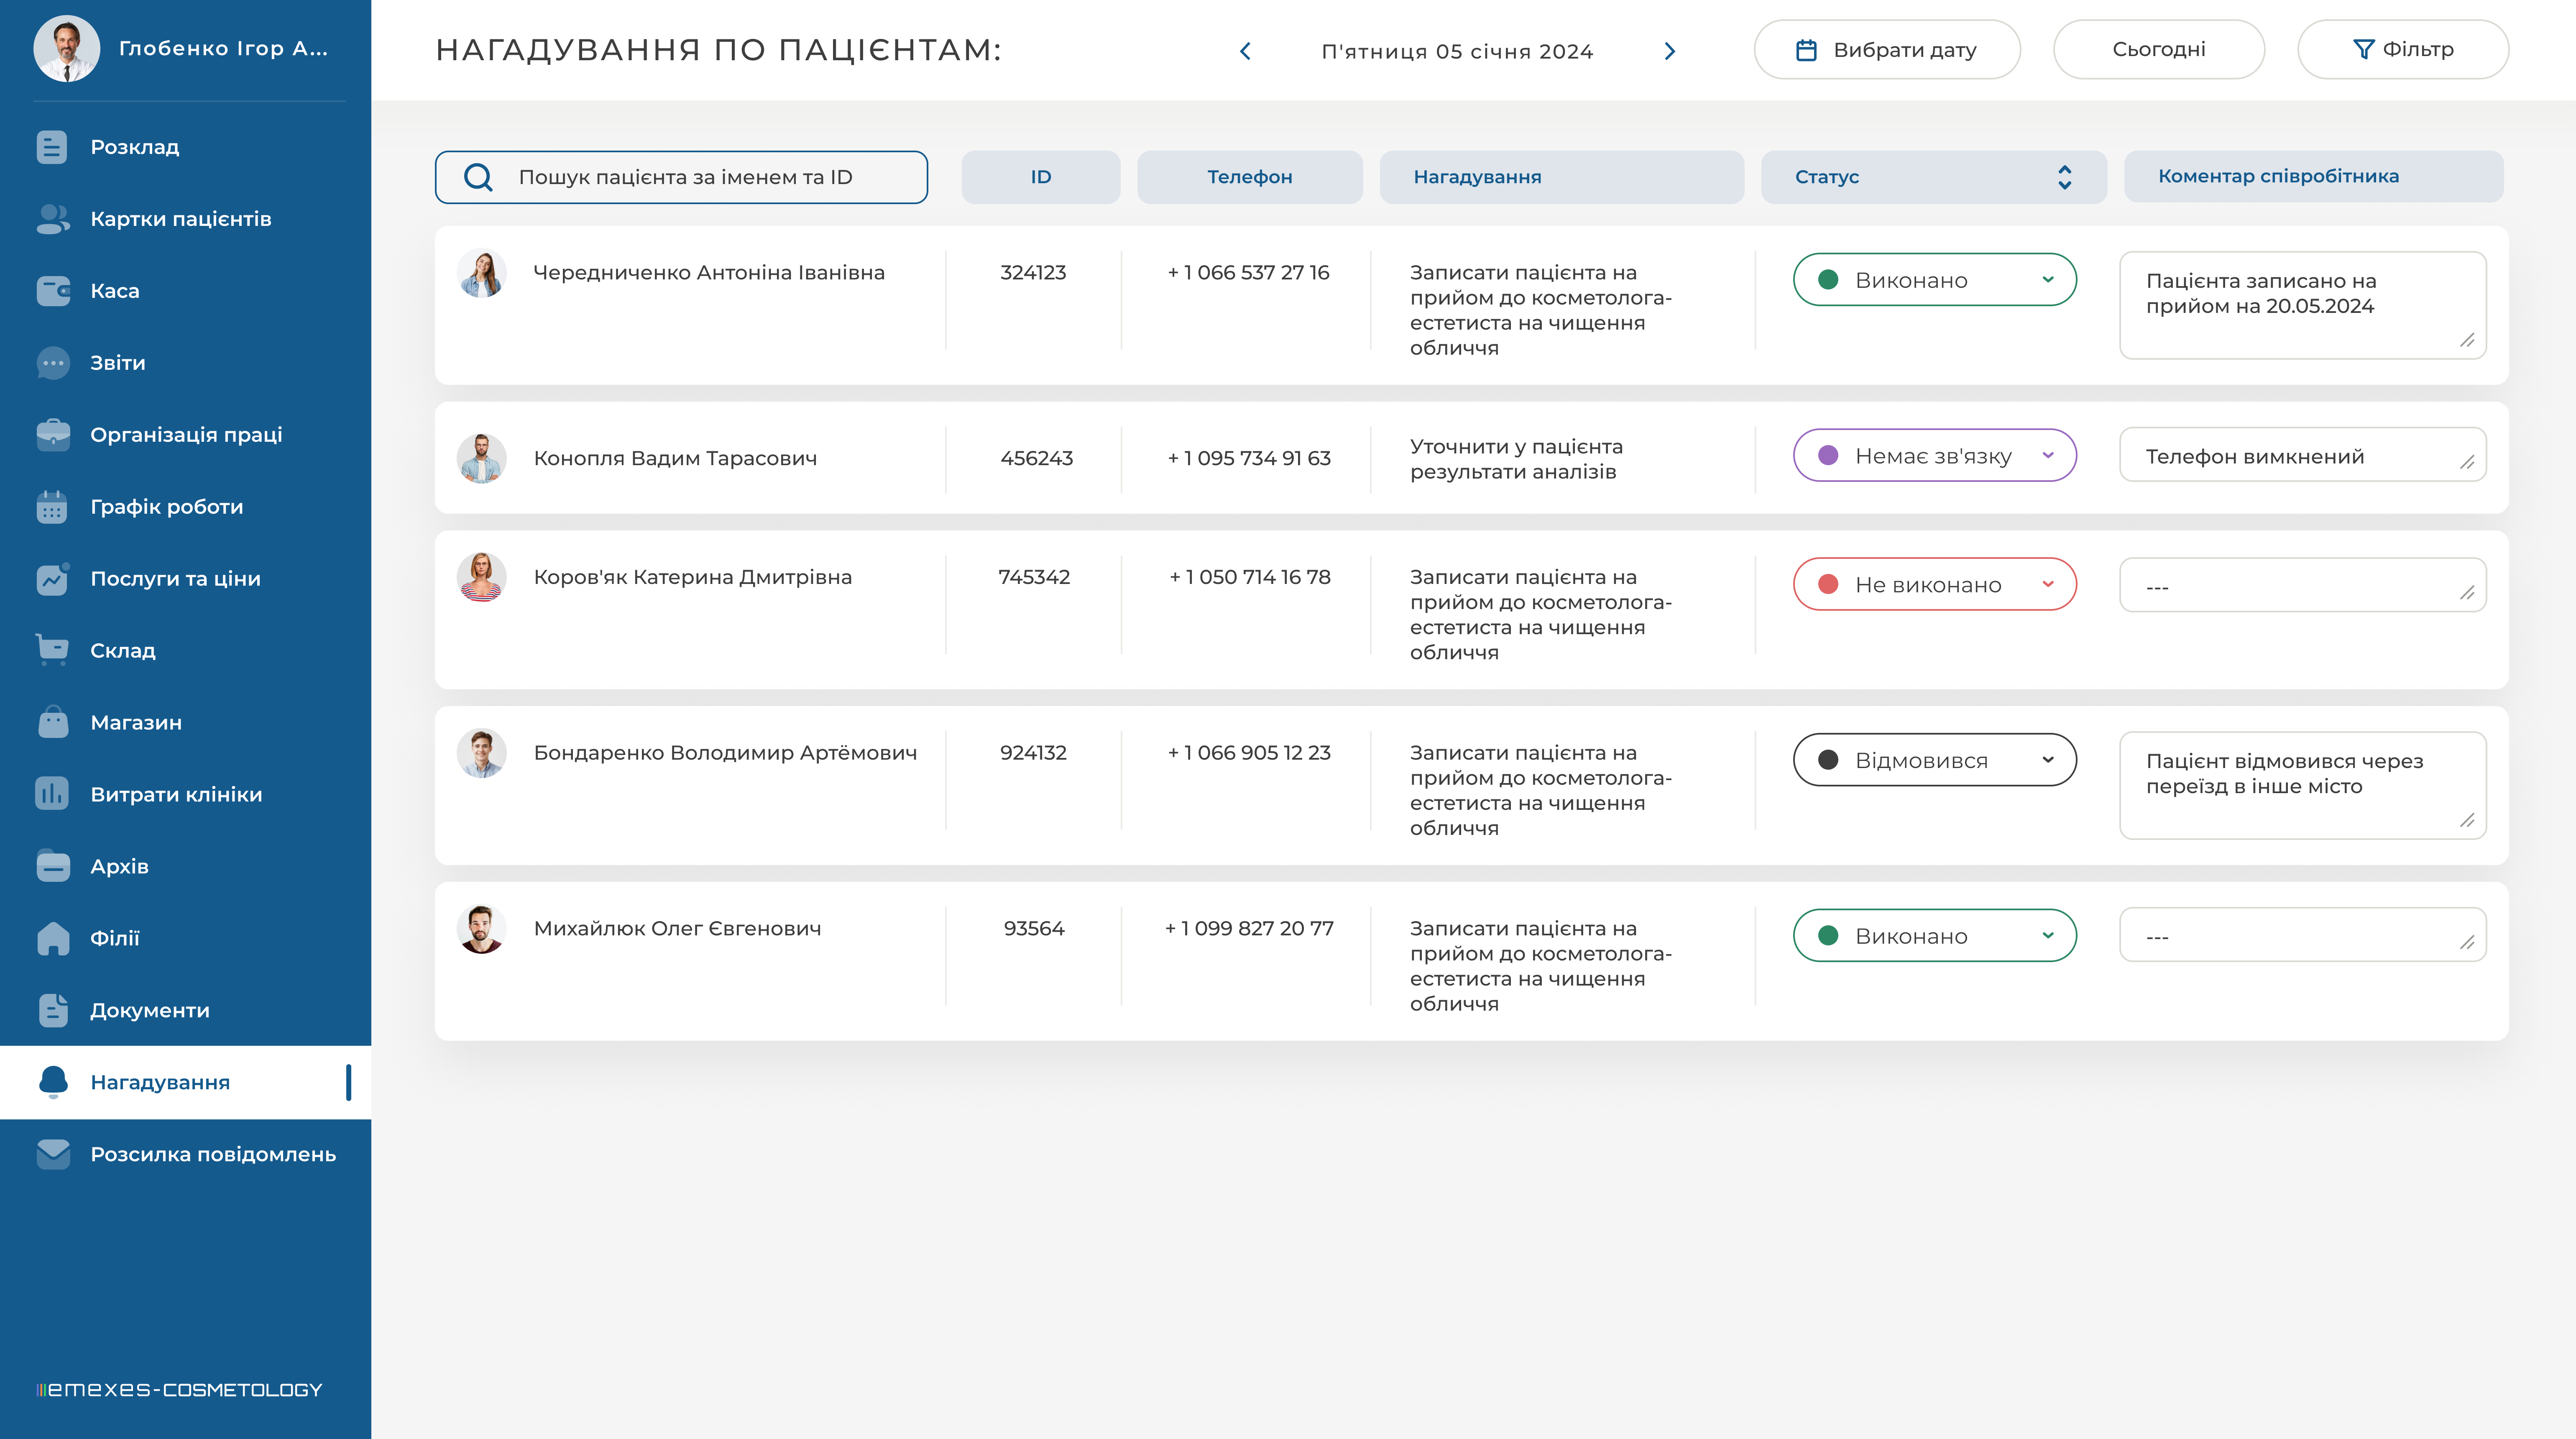
Task: Go to the previous day arrow
Action: (x=1245, y=51)
